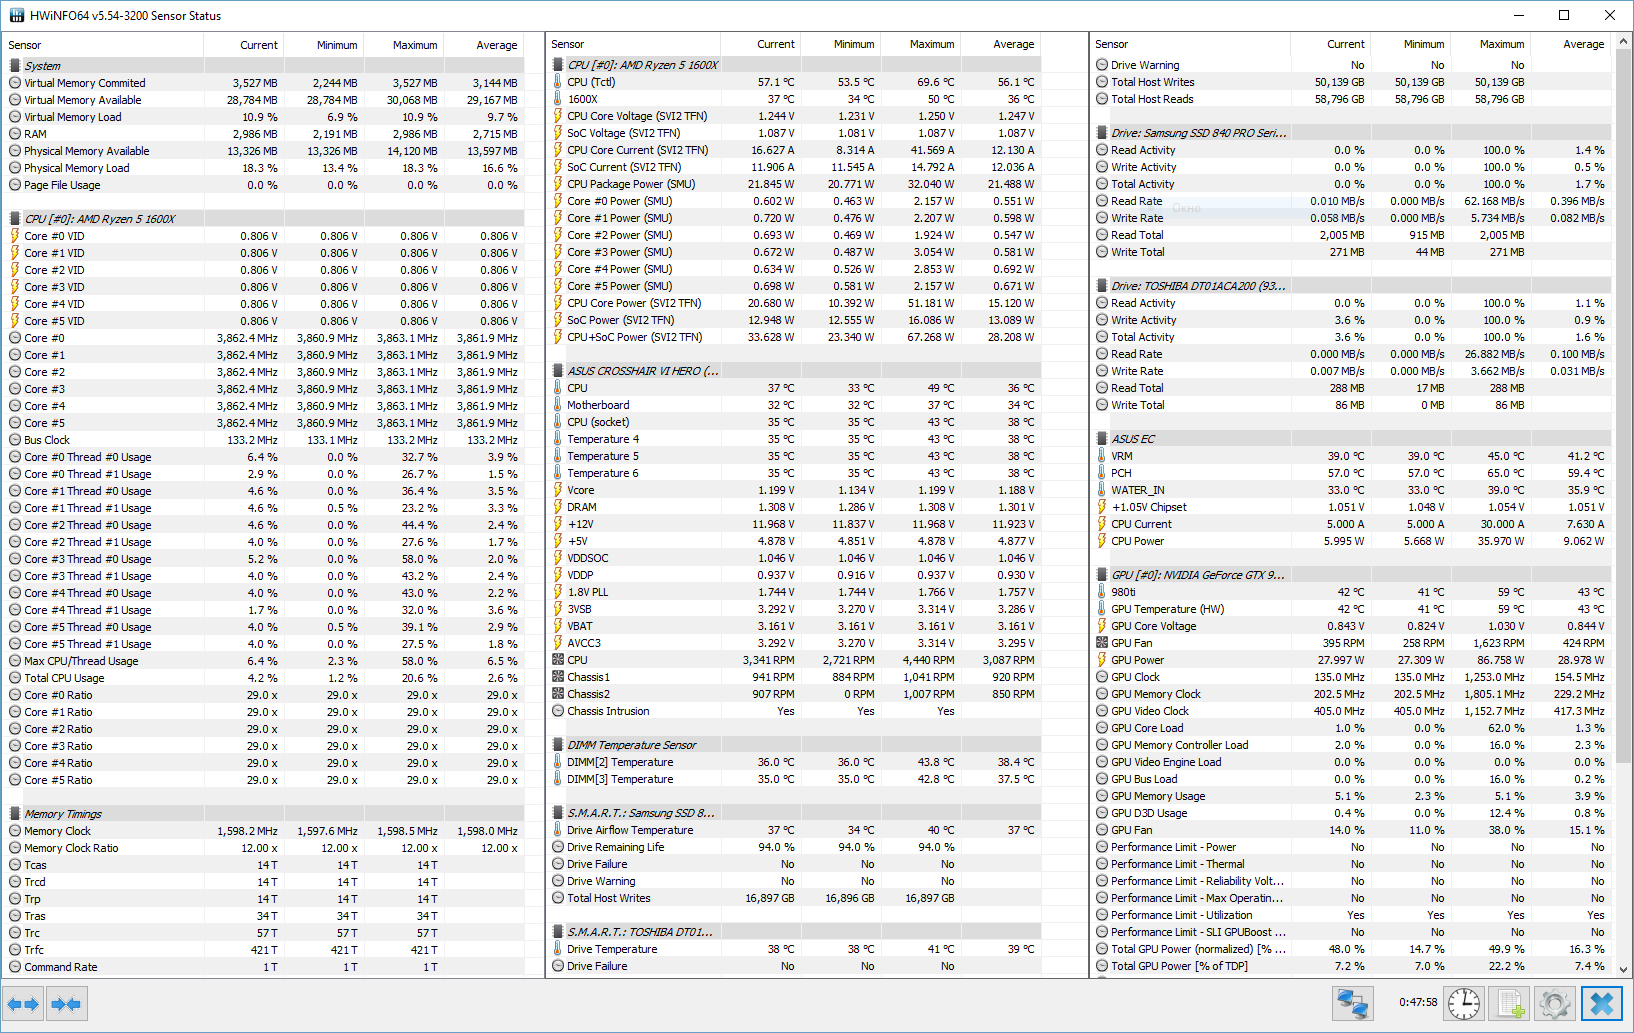Select the GPU Memory Usage row
The image size is (1634, 1033).
click(1352, 796)
